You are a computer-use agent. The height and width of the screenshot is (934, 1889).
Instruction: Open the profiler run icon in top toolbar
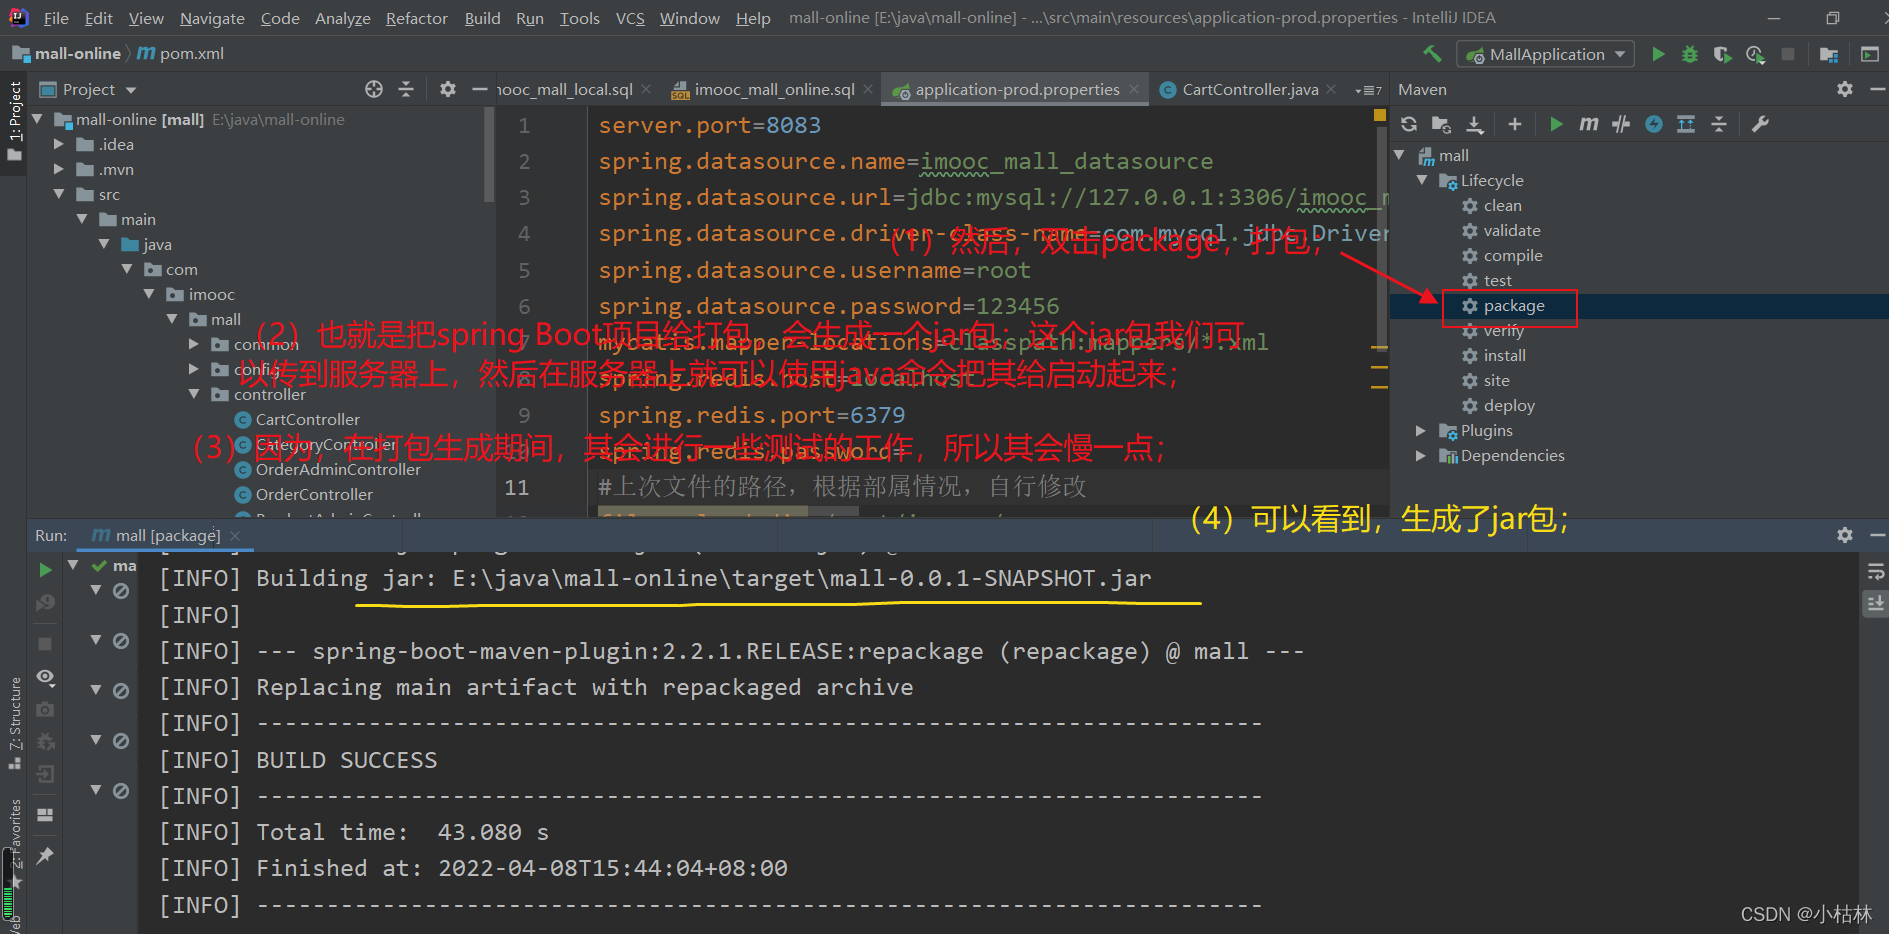[1755, 54]
